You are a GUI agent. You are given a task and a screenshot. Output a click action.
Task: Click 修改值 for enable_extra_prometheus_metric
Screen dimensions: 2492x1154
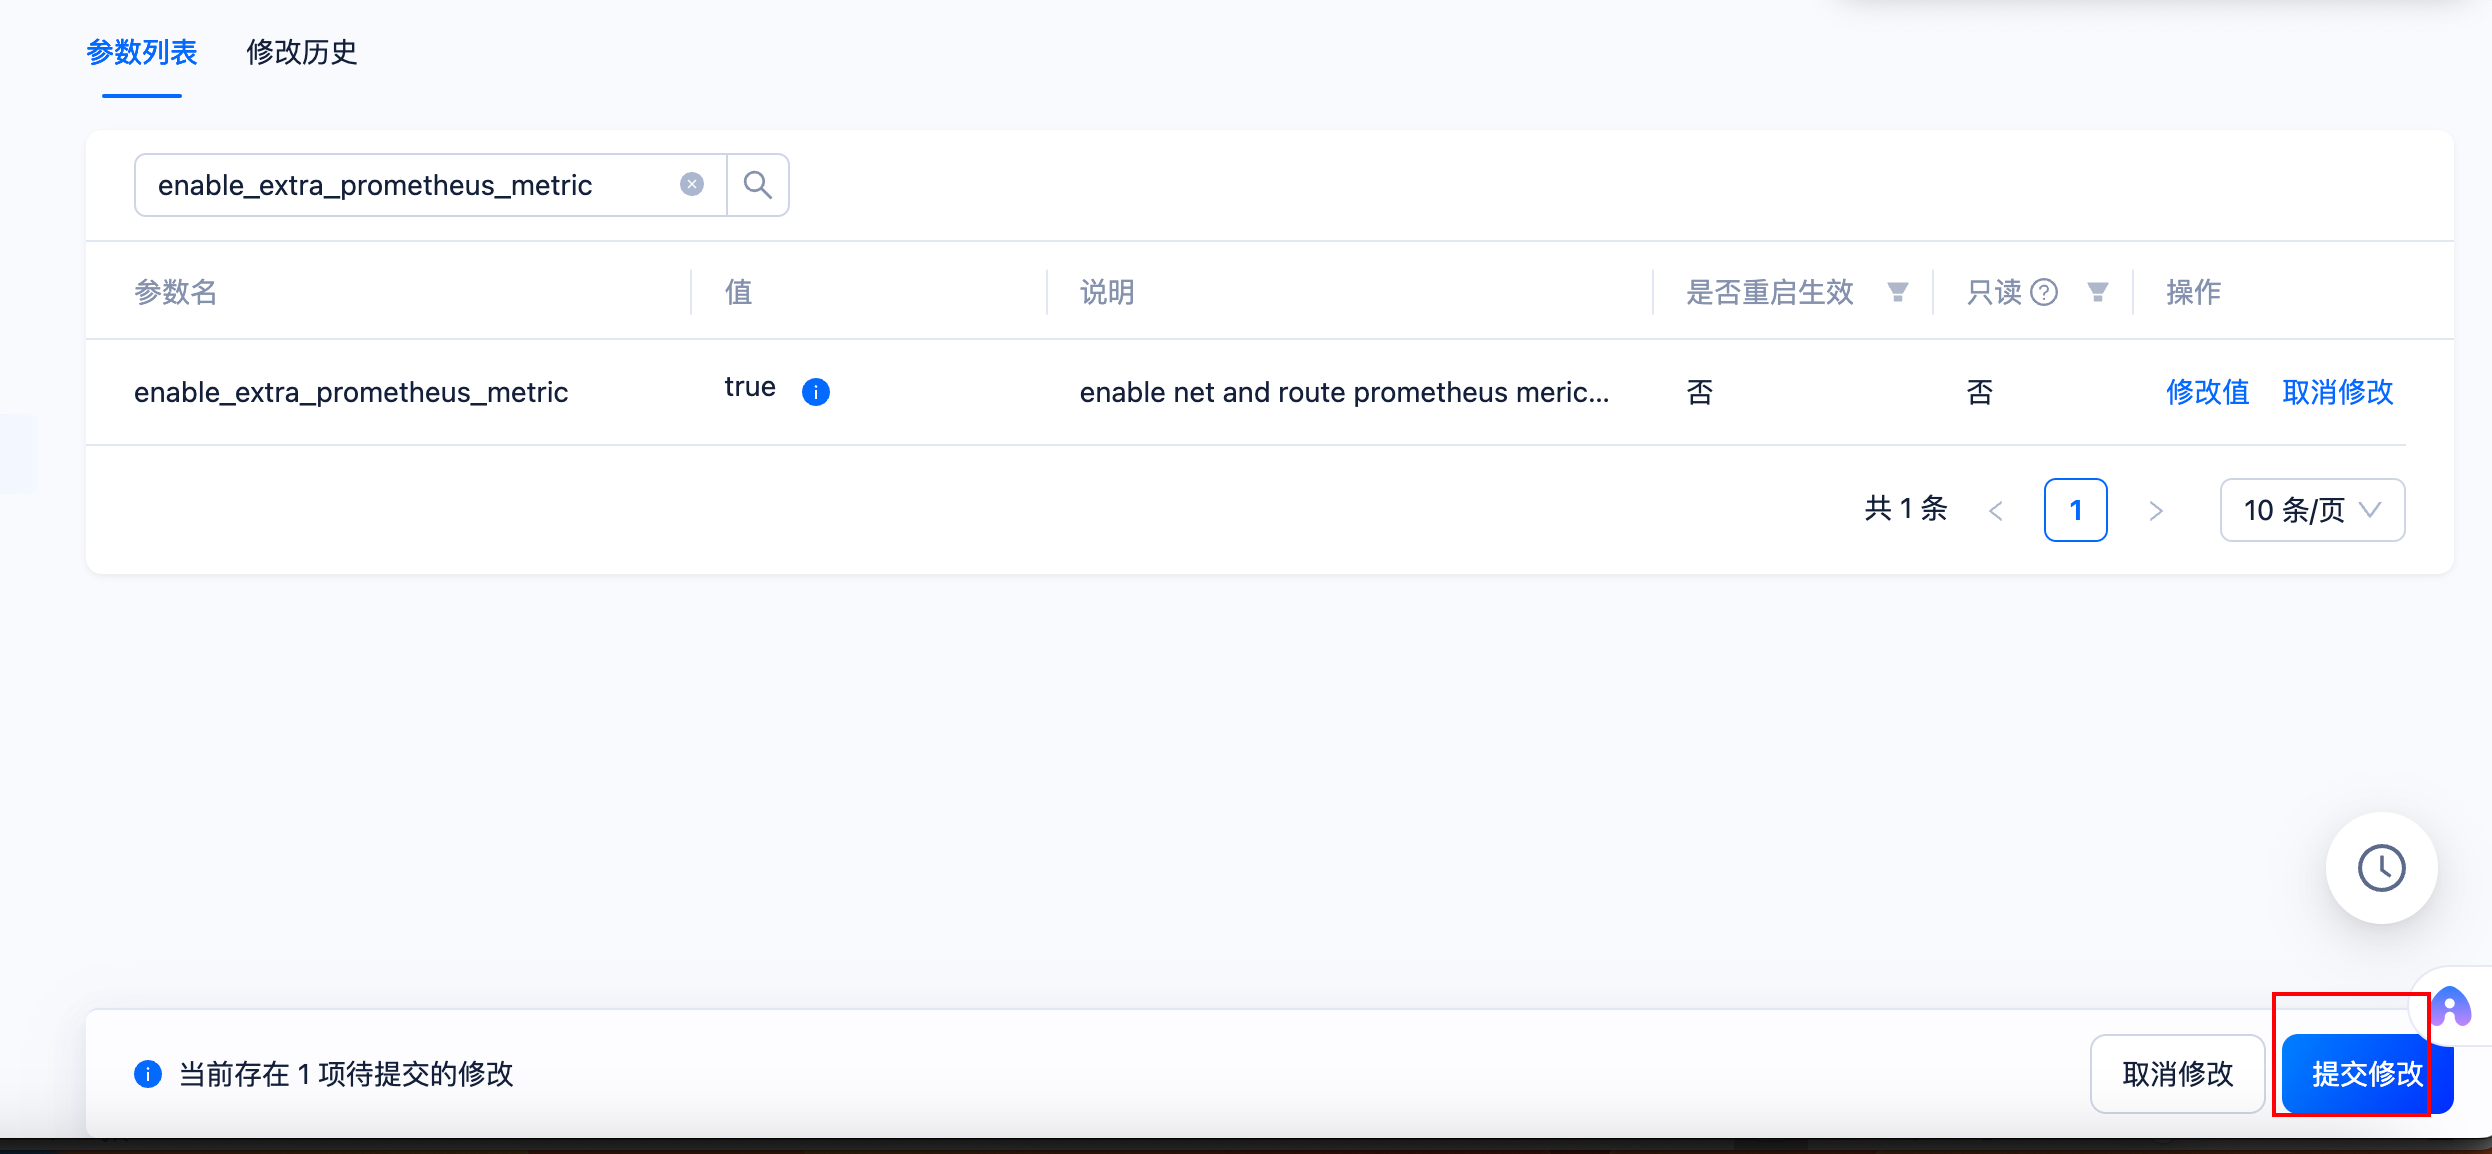(x=2208, y=392)
